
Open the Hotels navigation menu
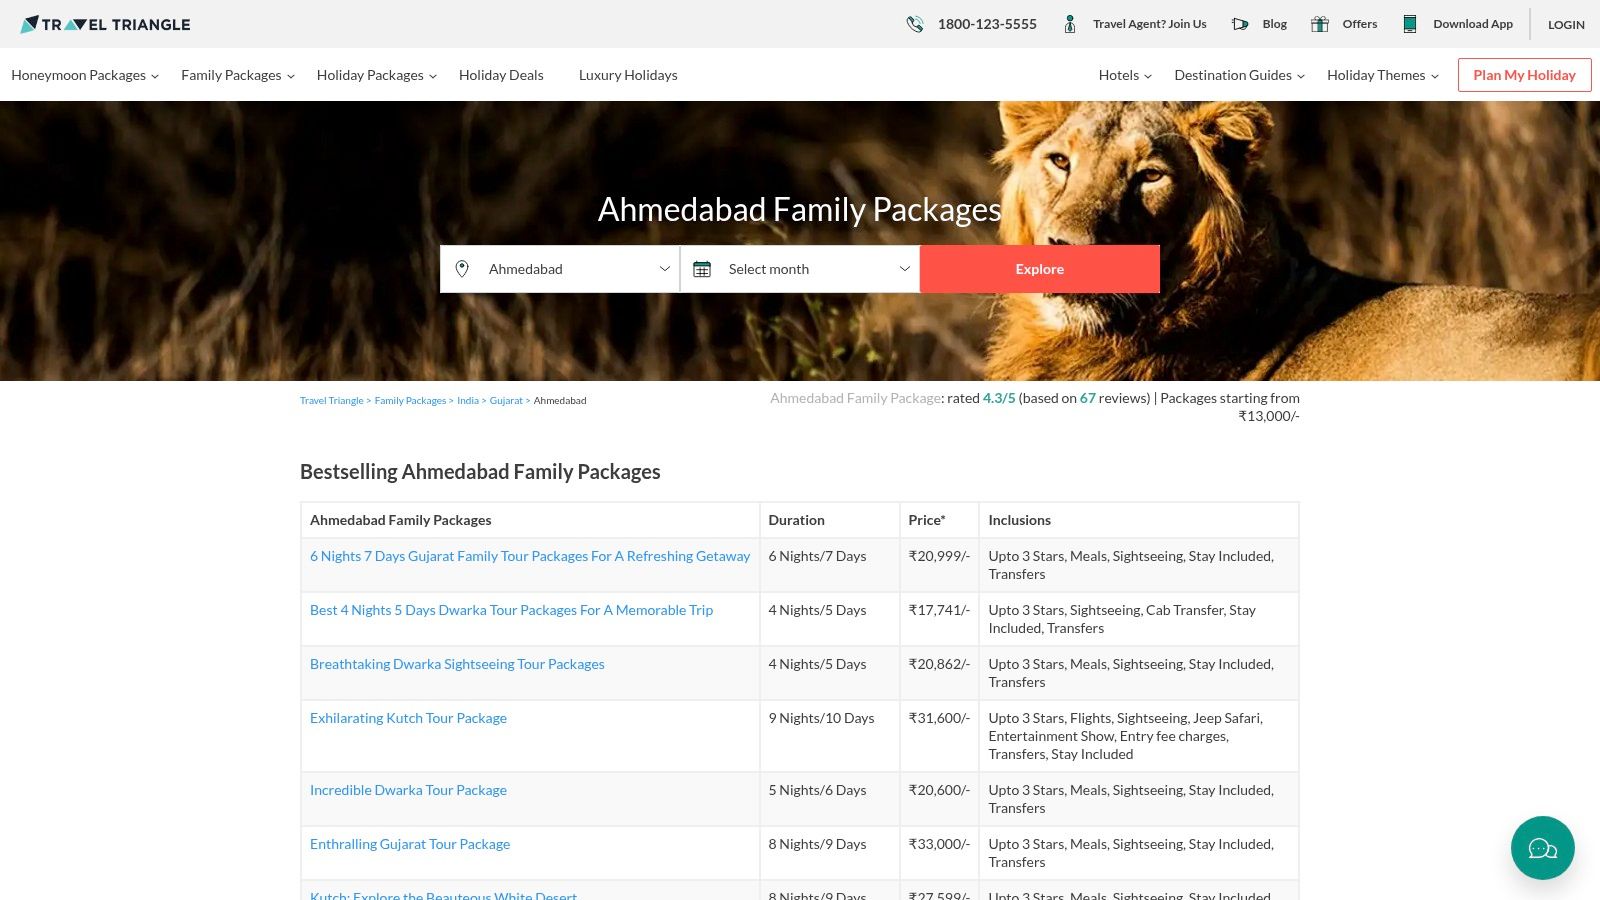tap(1118, 75)
